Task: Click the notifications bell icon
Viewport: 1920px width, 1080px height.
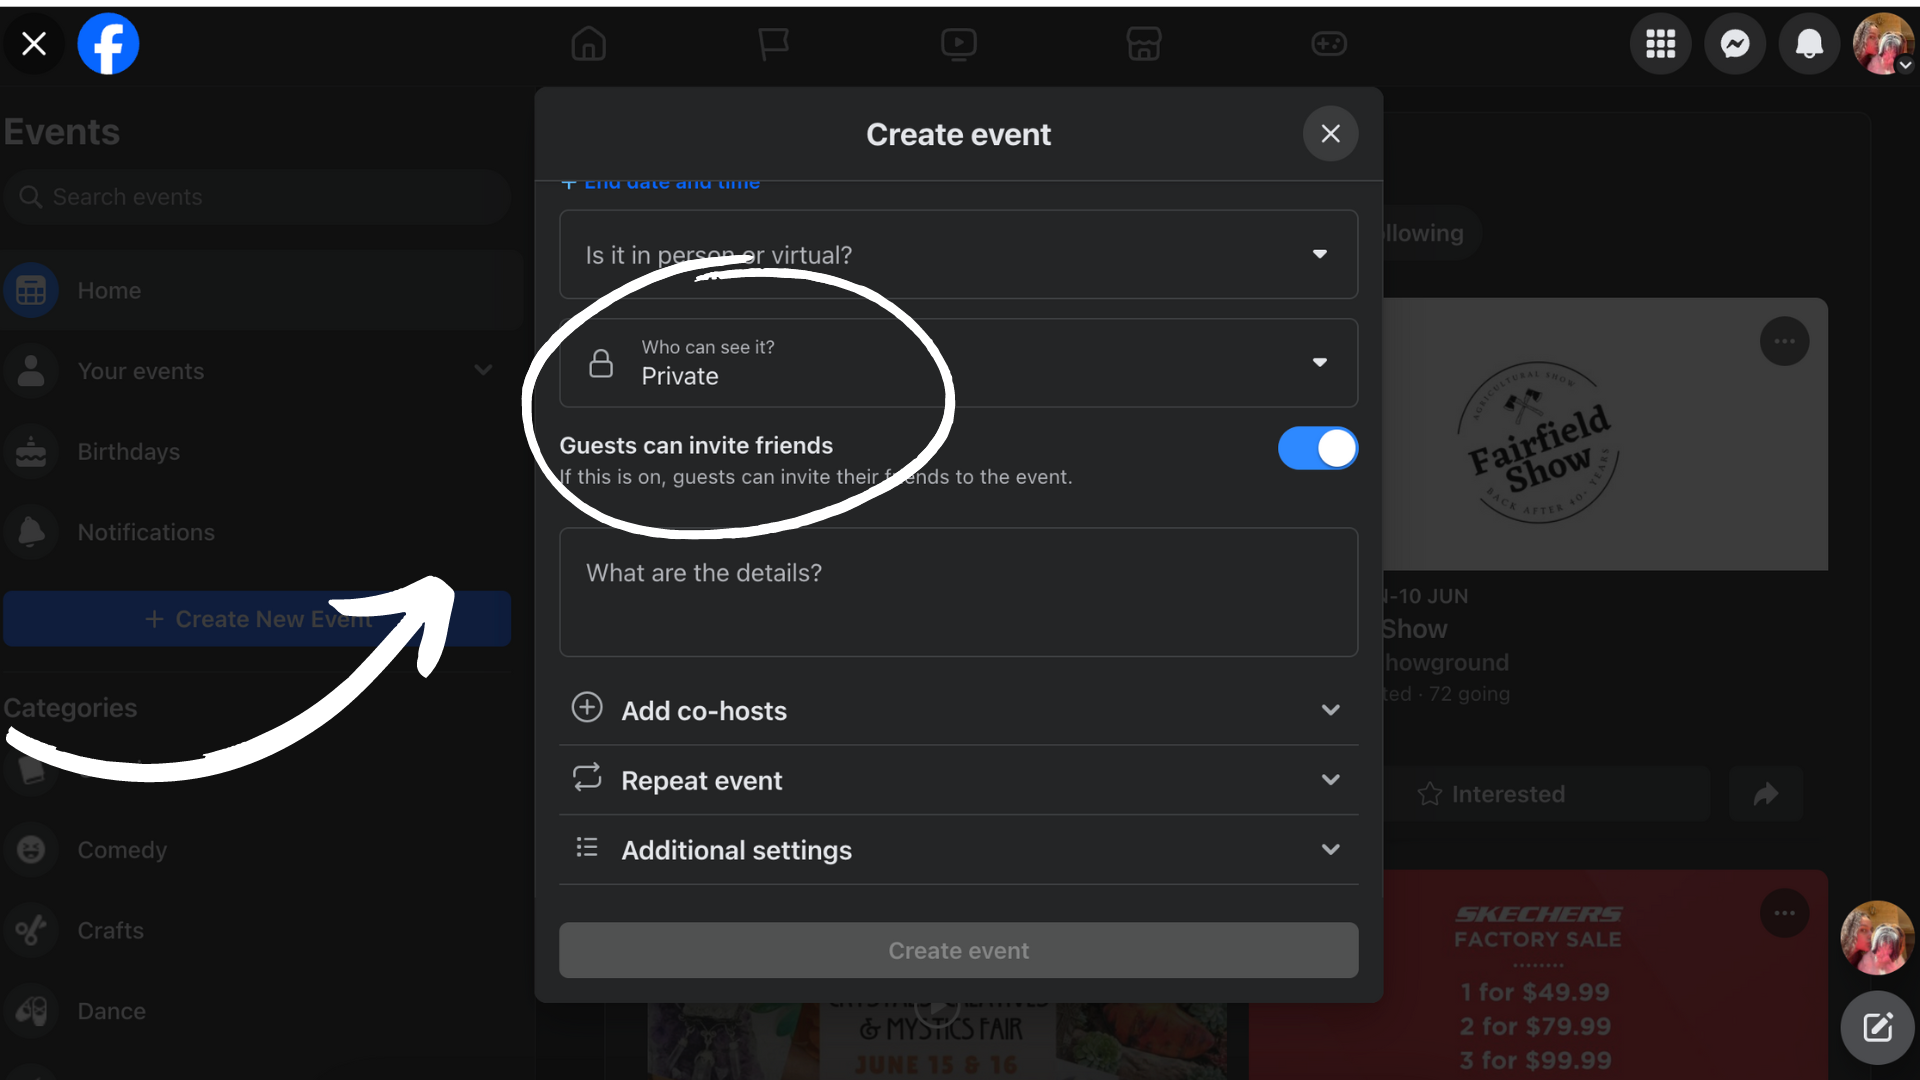Action: [x=1809, y=44]
